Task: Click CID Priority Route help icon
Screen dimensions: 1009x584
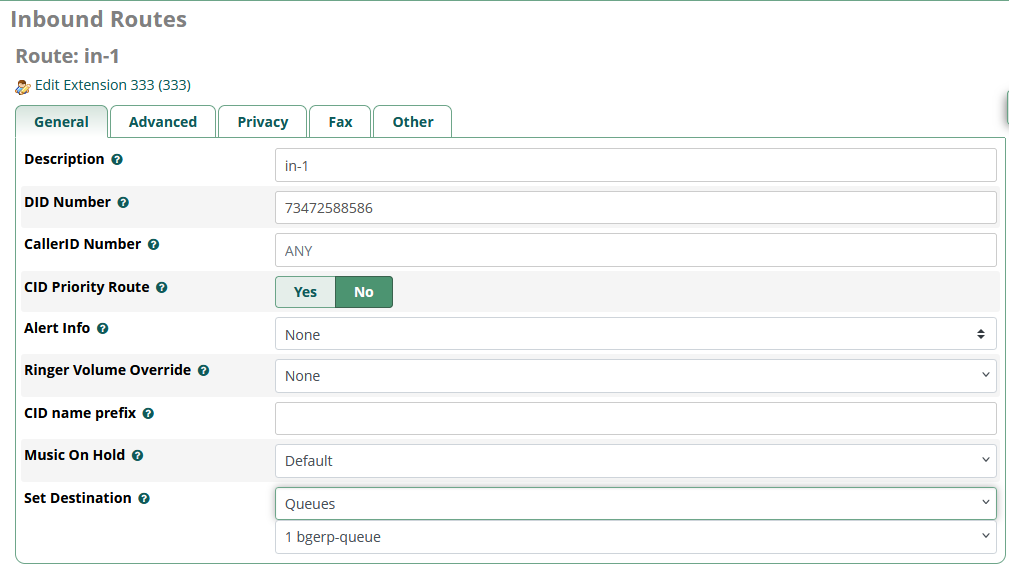Action: (x=161, y=288)
